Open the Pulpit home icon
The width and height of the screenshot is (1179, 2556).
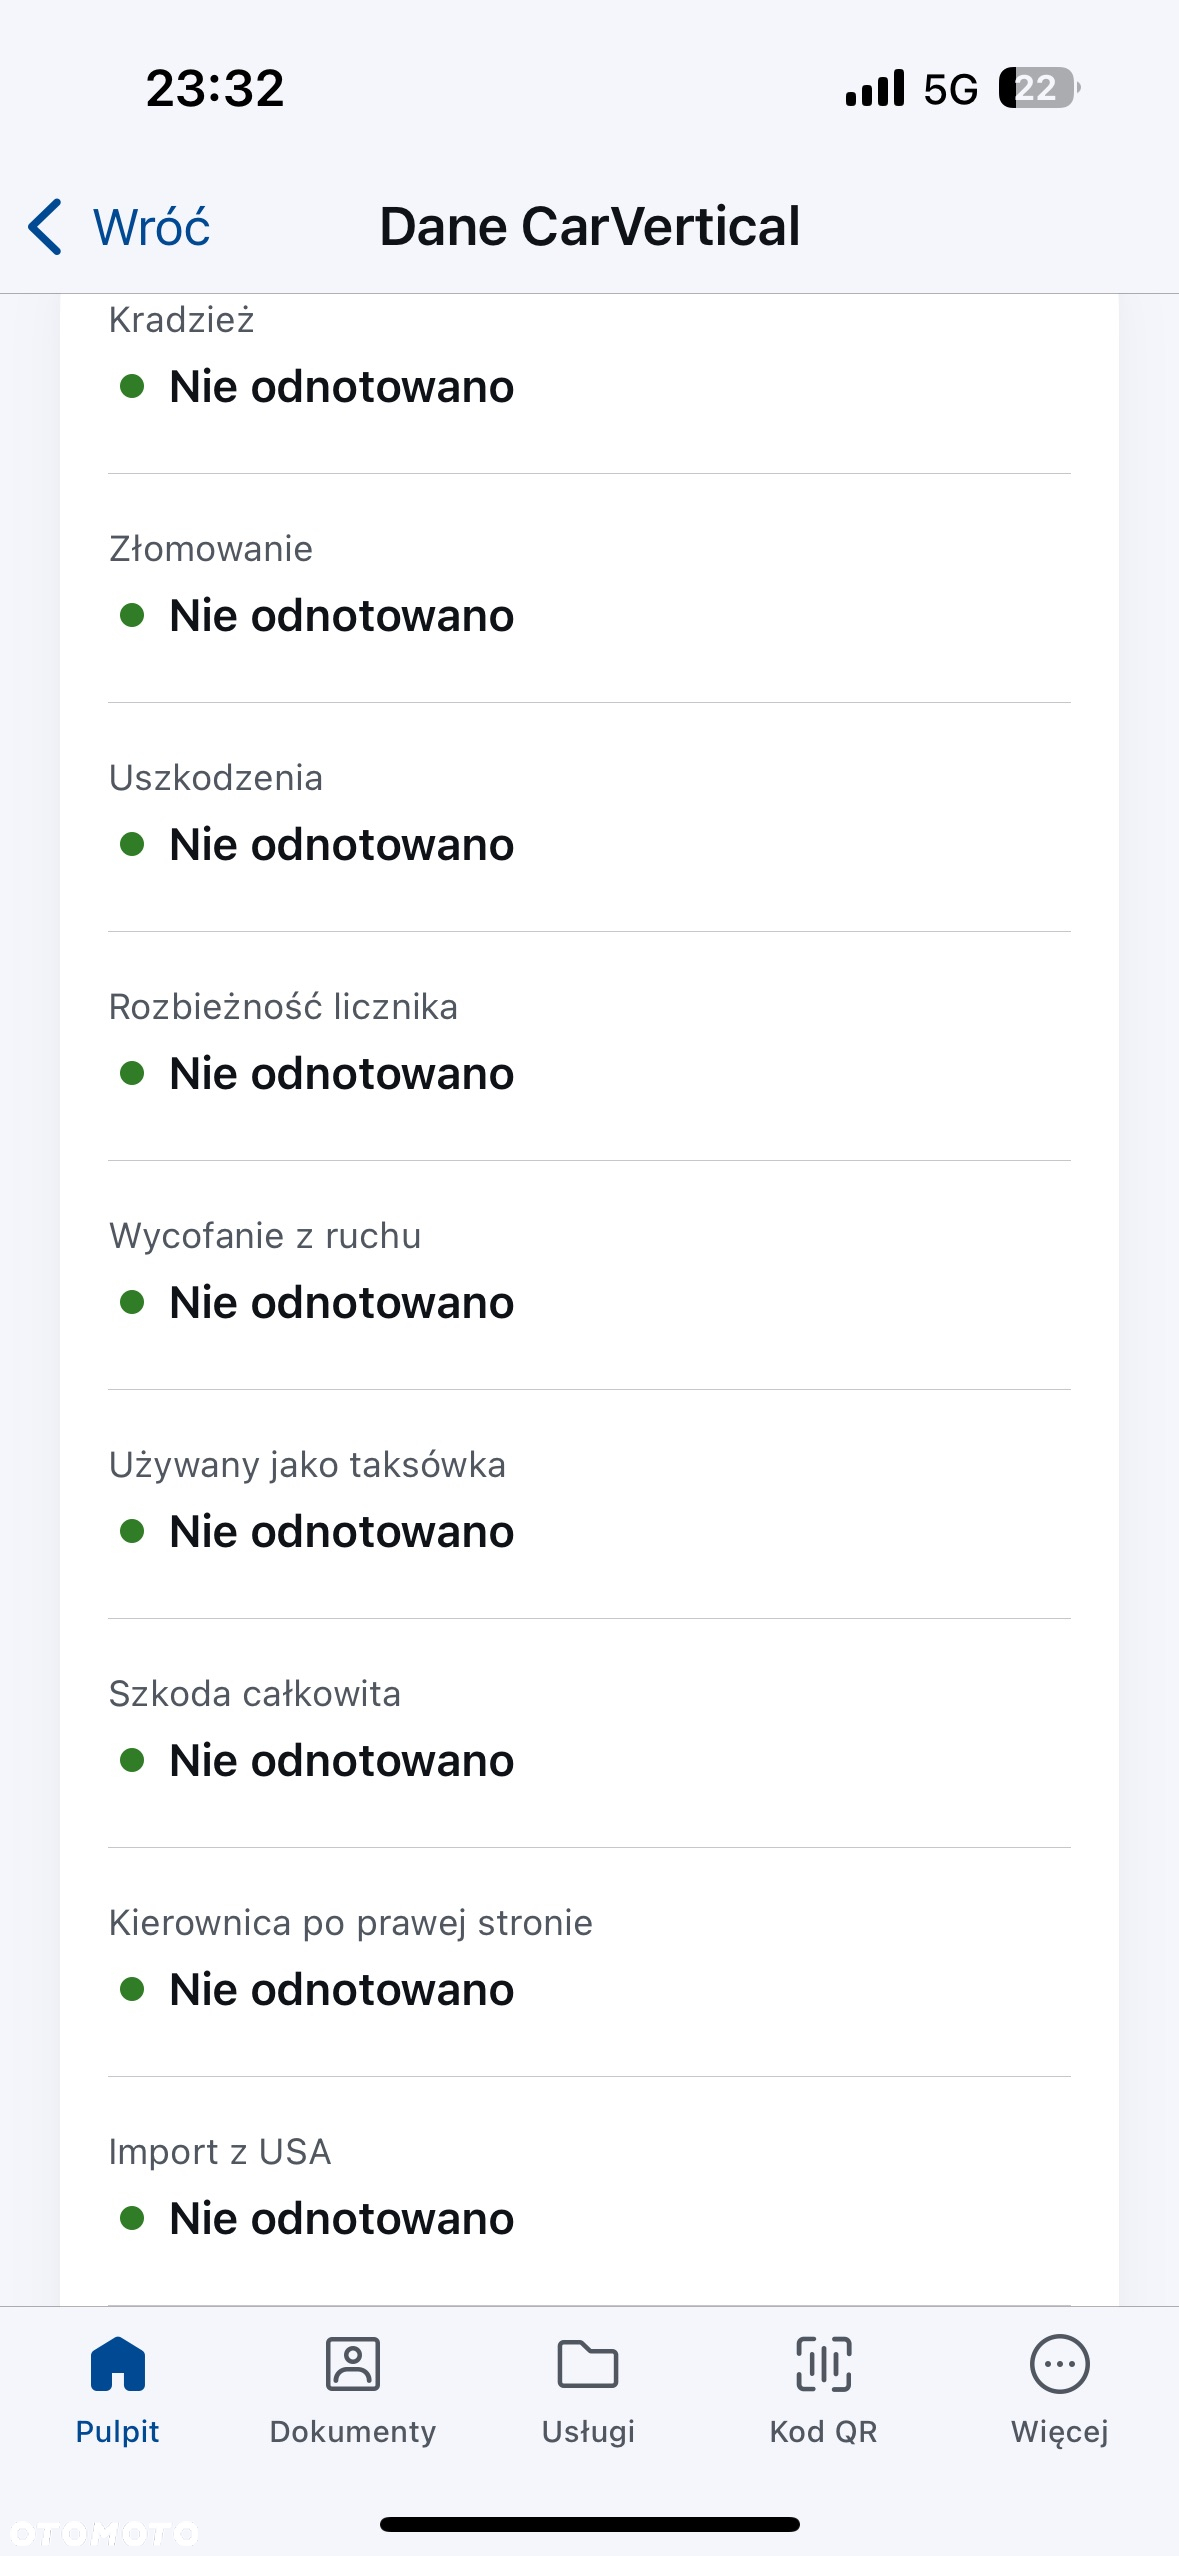pos(118,2364)
